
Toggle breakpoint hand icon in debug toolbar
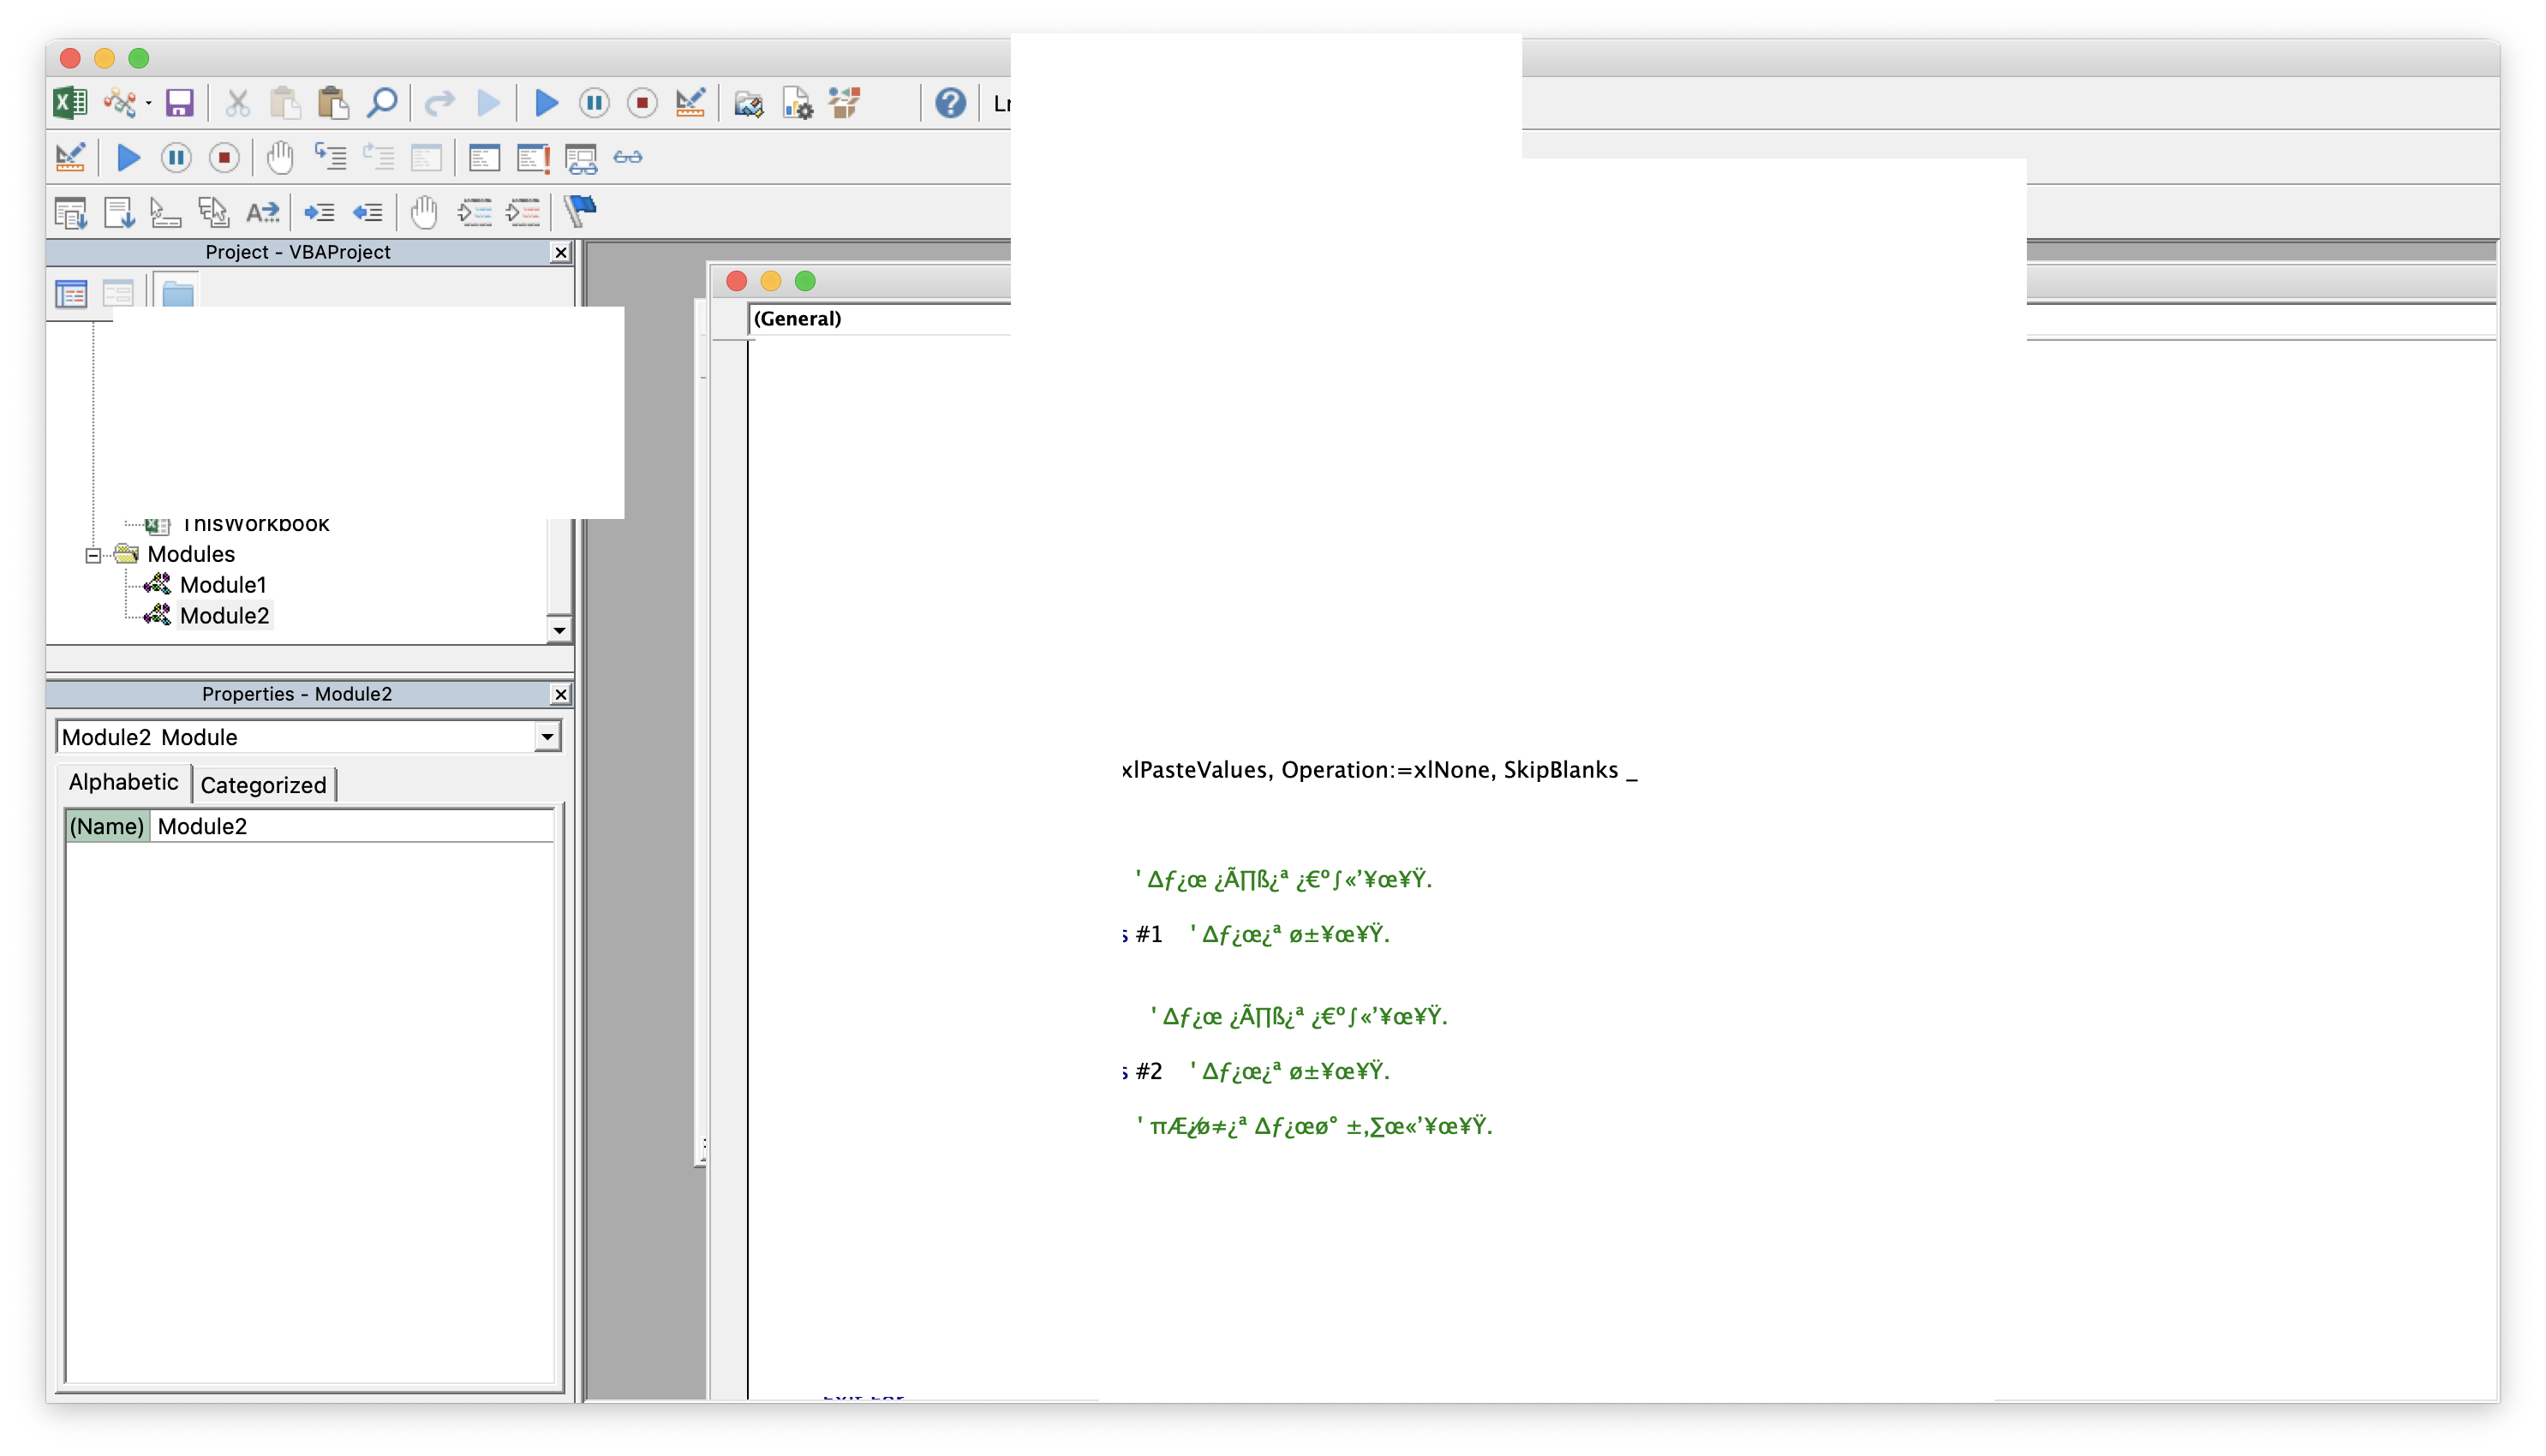tap(280, 157)
